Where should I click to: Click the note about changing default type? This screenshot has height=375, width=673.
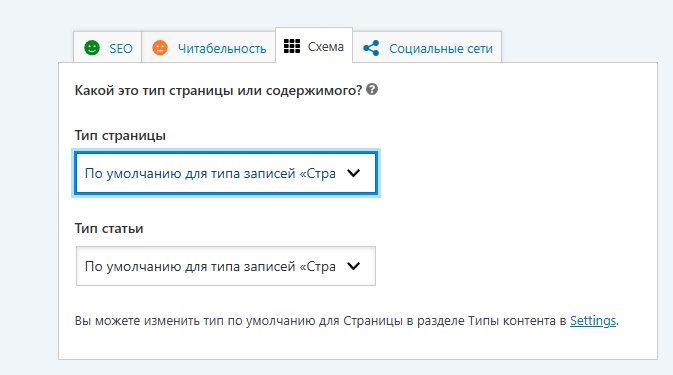tap(347, 321)
